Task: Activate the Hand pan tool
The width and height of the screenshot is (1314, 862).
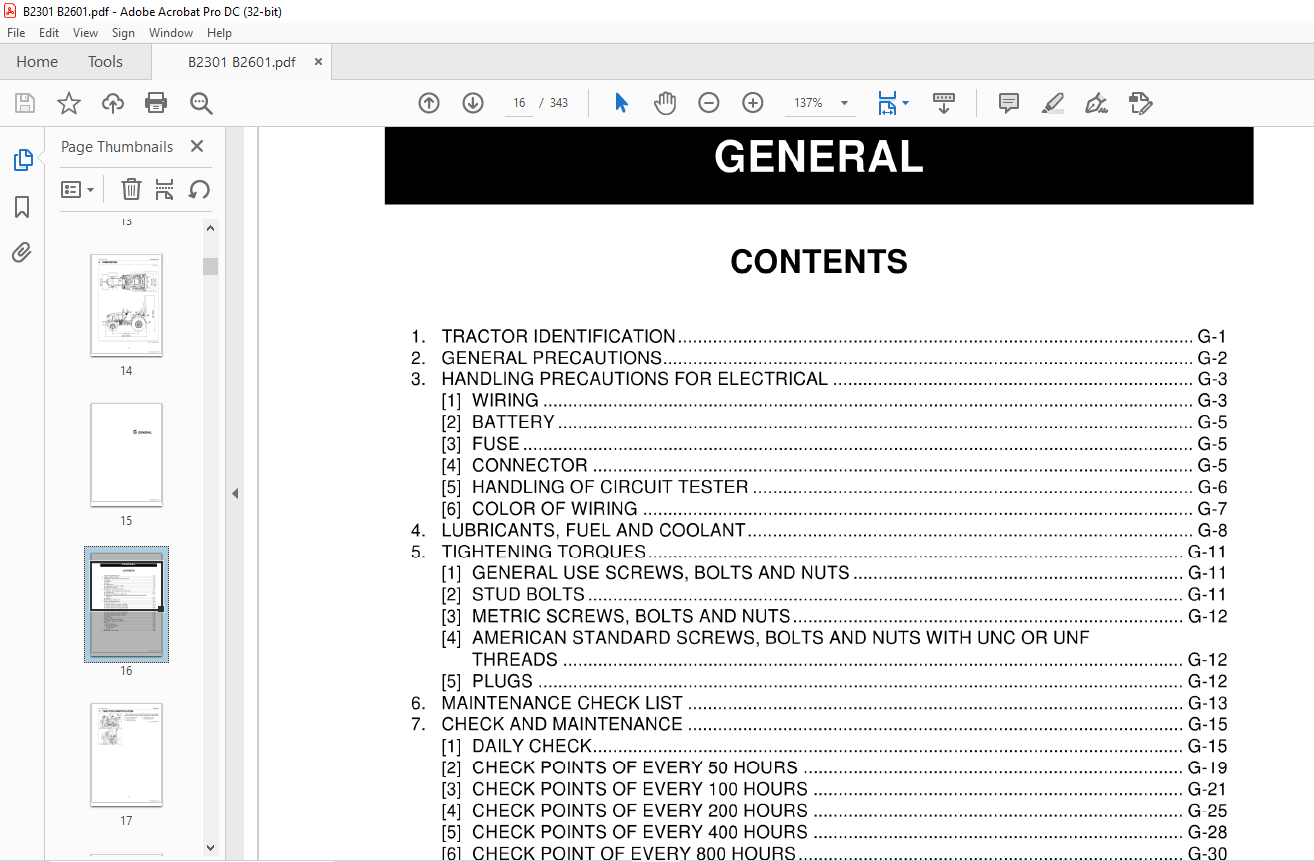Action: pos(665,103)
